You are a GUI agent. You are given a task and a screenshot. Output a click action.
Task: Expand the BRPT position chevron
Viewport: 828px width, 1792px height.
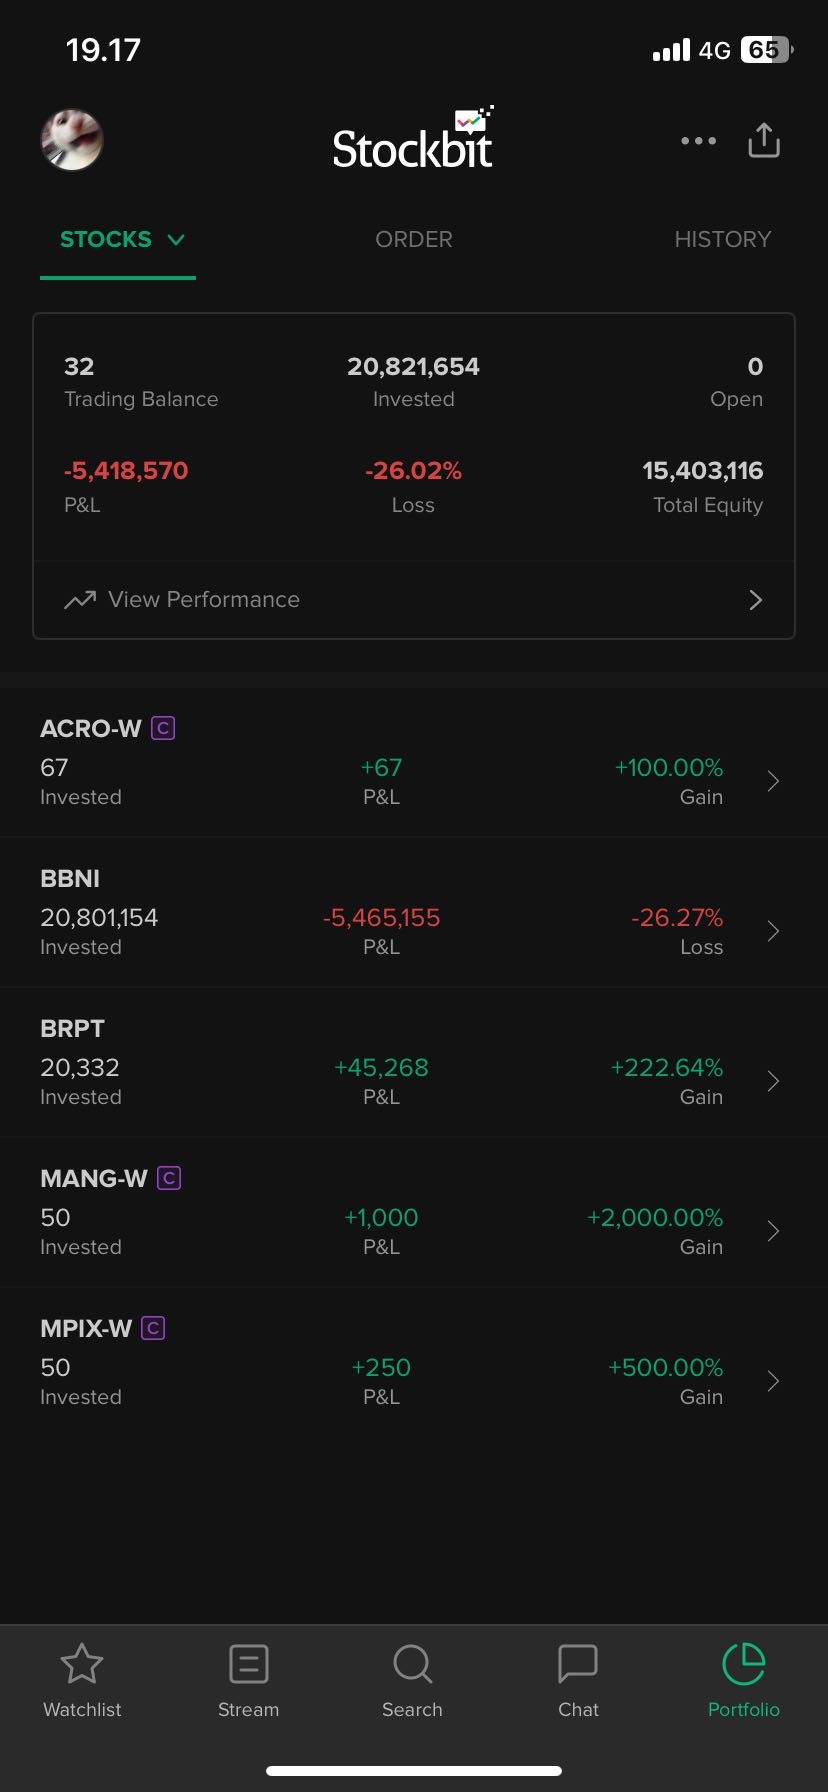point(773,1082)
